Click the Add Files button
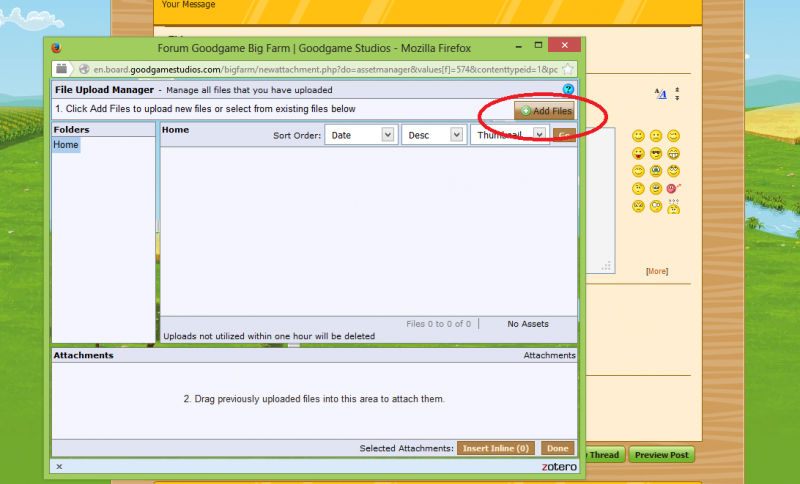Screen dimensions: 800x484 [545, 111]
